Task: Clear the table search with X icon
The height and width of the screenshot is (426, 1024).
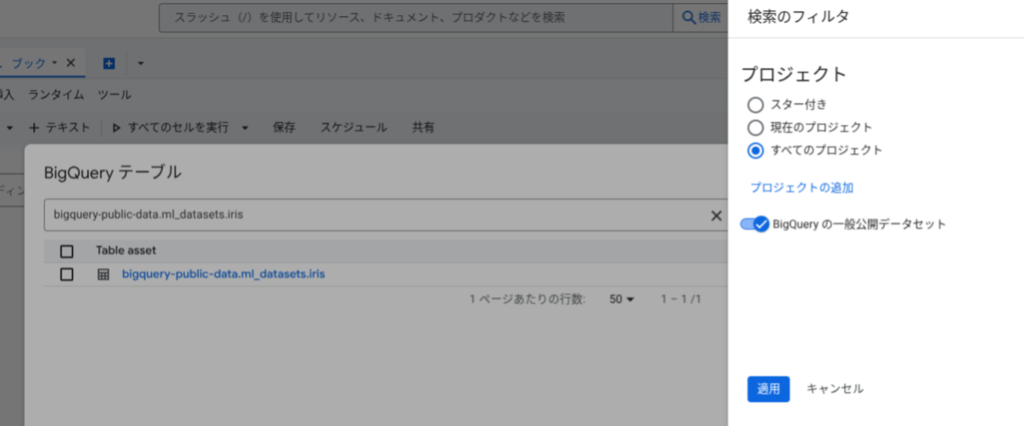Action: click(x=716, y=216)
